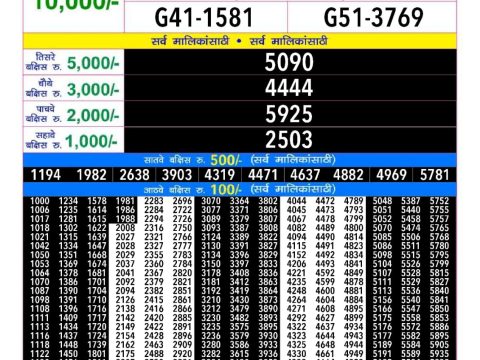Click number 1122 in the 100 prize table
The image size is (480, 360).
[40, 354]
